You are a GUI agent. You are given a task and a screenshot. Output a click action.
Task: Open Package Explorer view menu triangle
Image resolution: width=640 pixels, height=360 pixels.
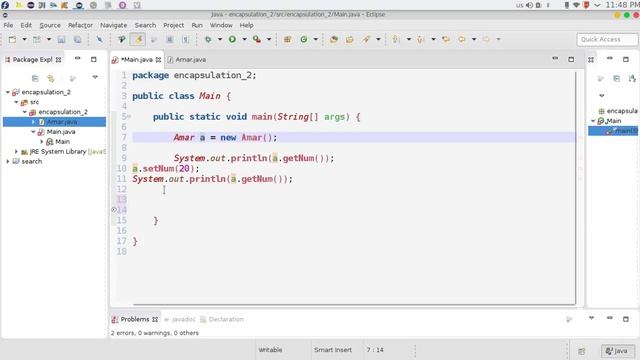pos(95,77)
